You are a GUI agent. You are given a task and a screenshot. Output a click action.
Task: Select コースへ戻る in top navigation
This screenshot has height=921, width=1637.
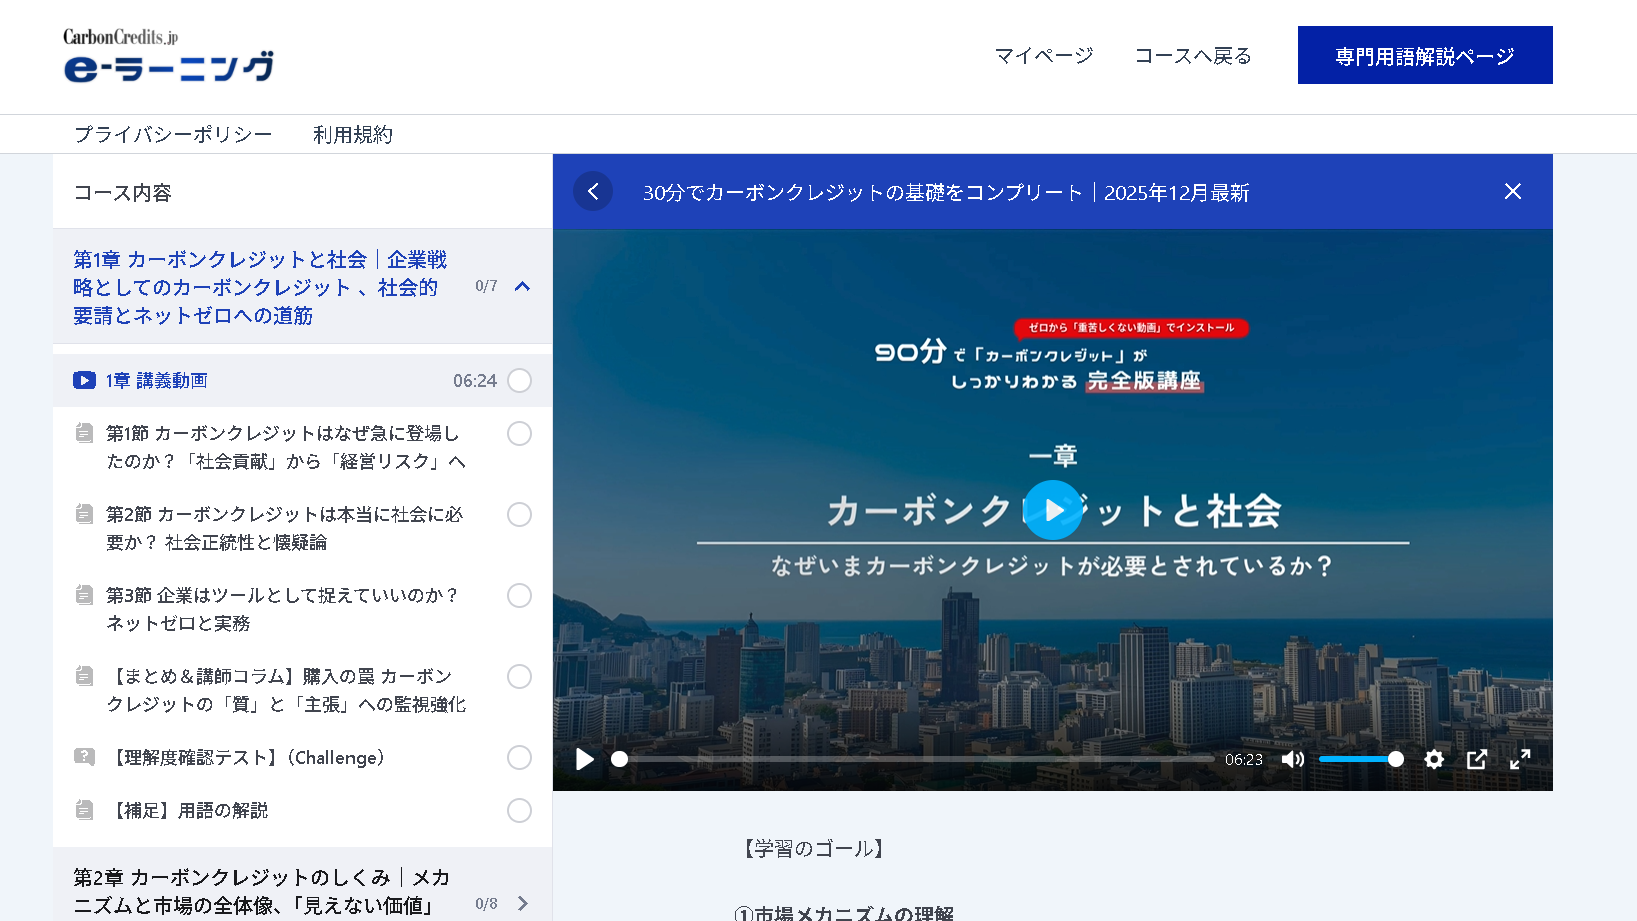click(1192, 56)
